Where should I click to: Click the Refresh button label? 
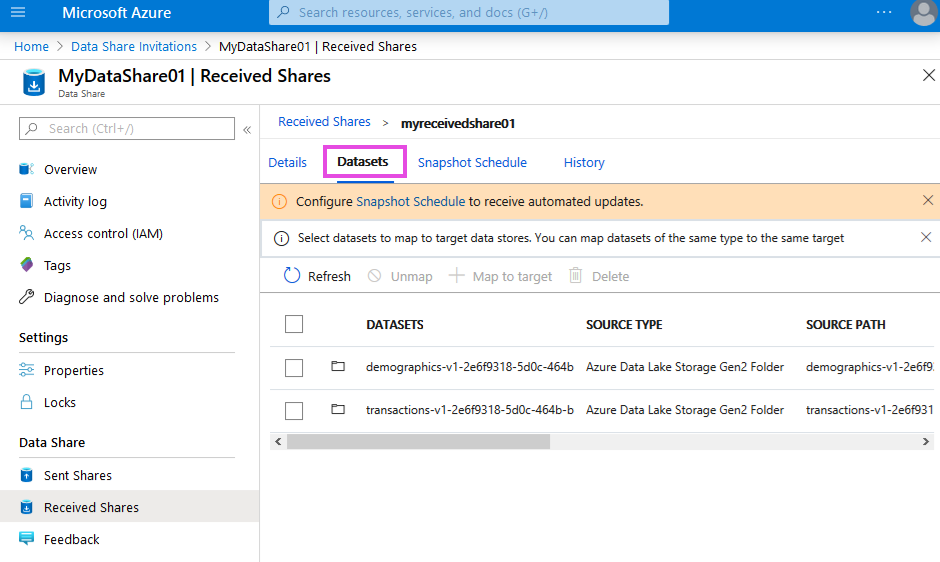329,276
